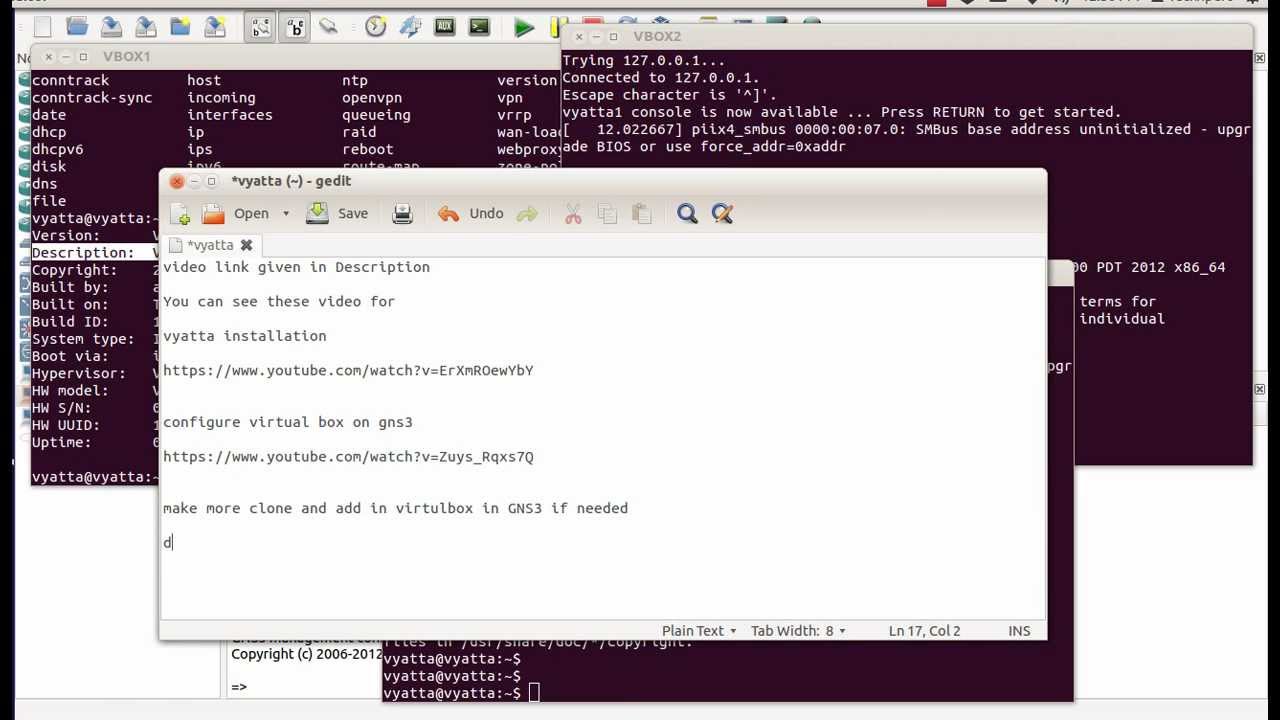Close the VBOX2 terminal window

[x=579, y=37]
